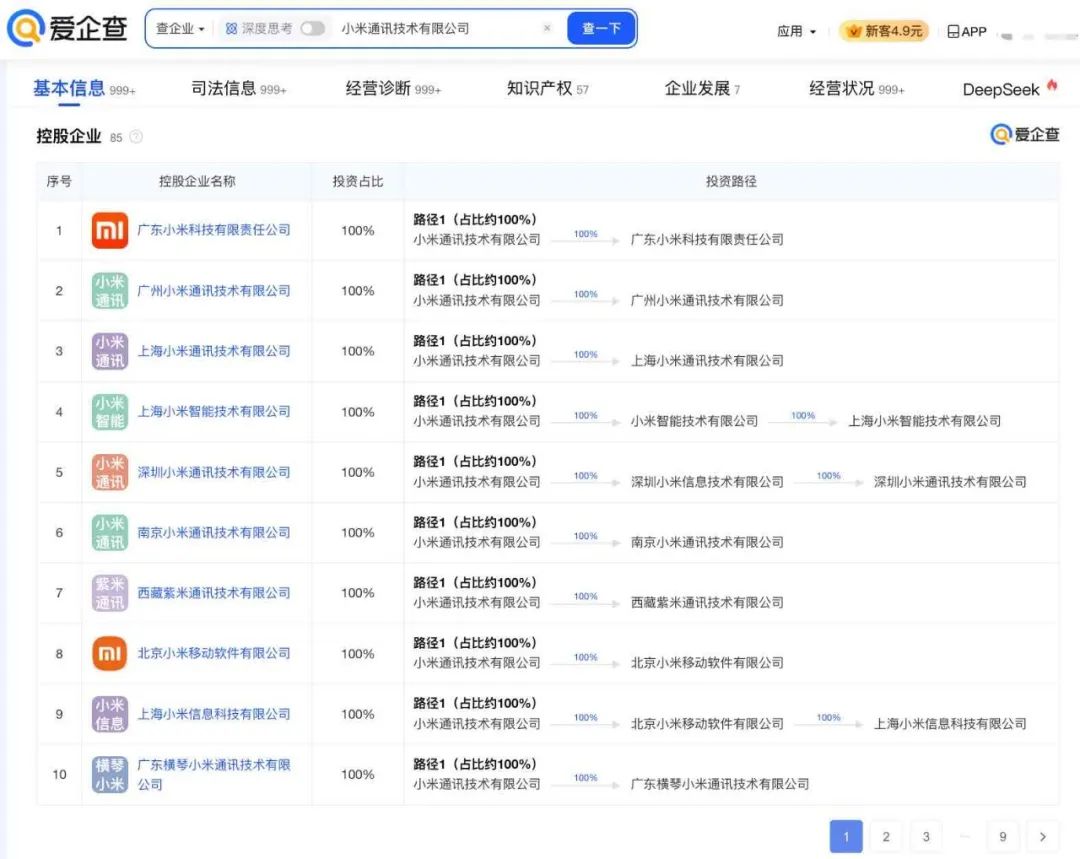The image size is (1080, 859).
Task: Select page 1 in pagination
Action: pyautogui.click(x=846, y=836)
